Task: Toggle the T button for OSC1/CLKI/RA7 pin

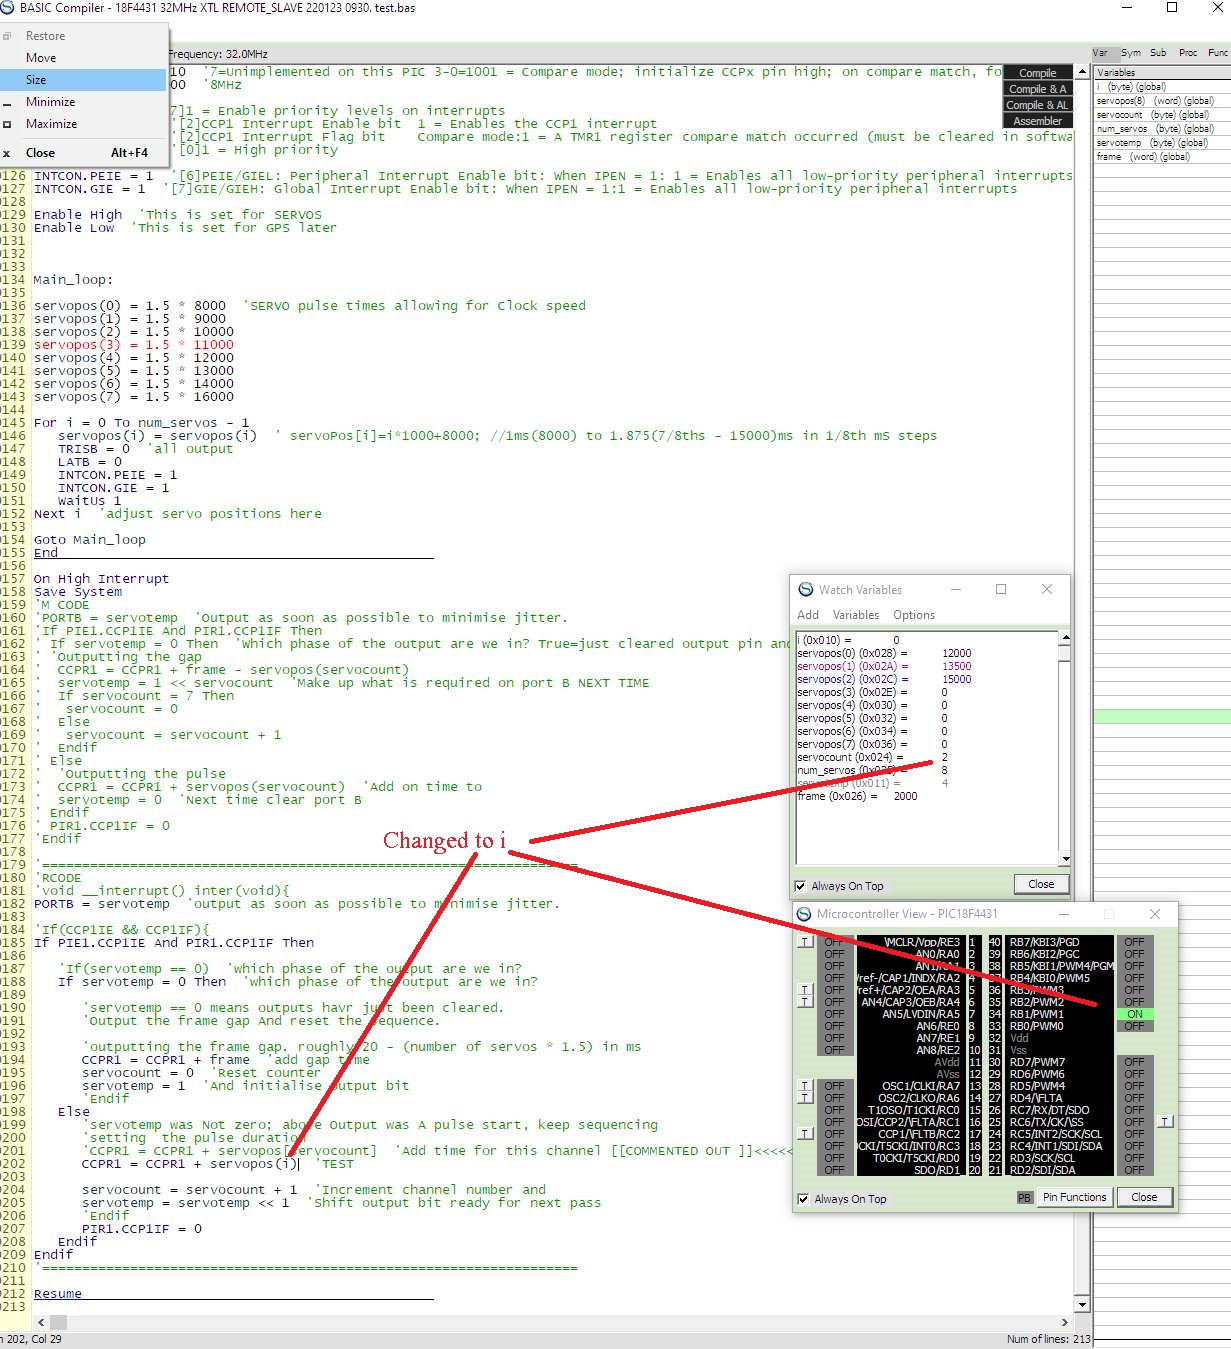Action: tap(805, 1085)
